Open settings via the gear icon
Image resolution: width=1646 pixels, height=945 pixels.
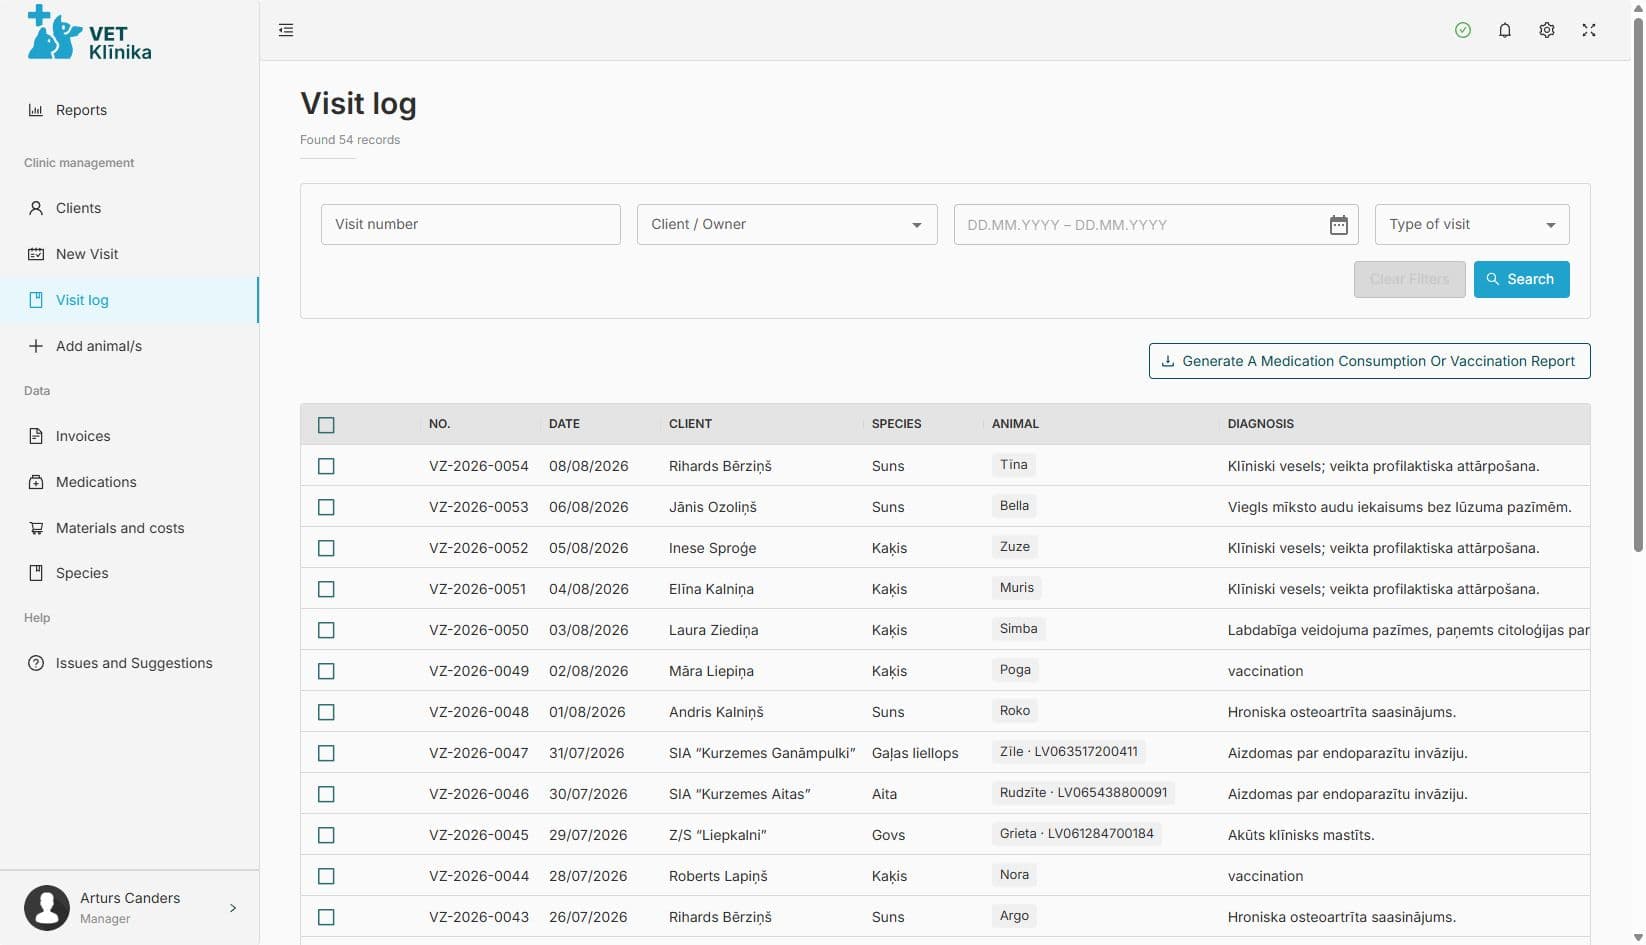(1547, 30)
